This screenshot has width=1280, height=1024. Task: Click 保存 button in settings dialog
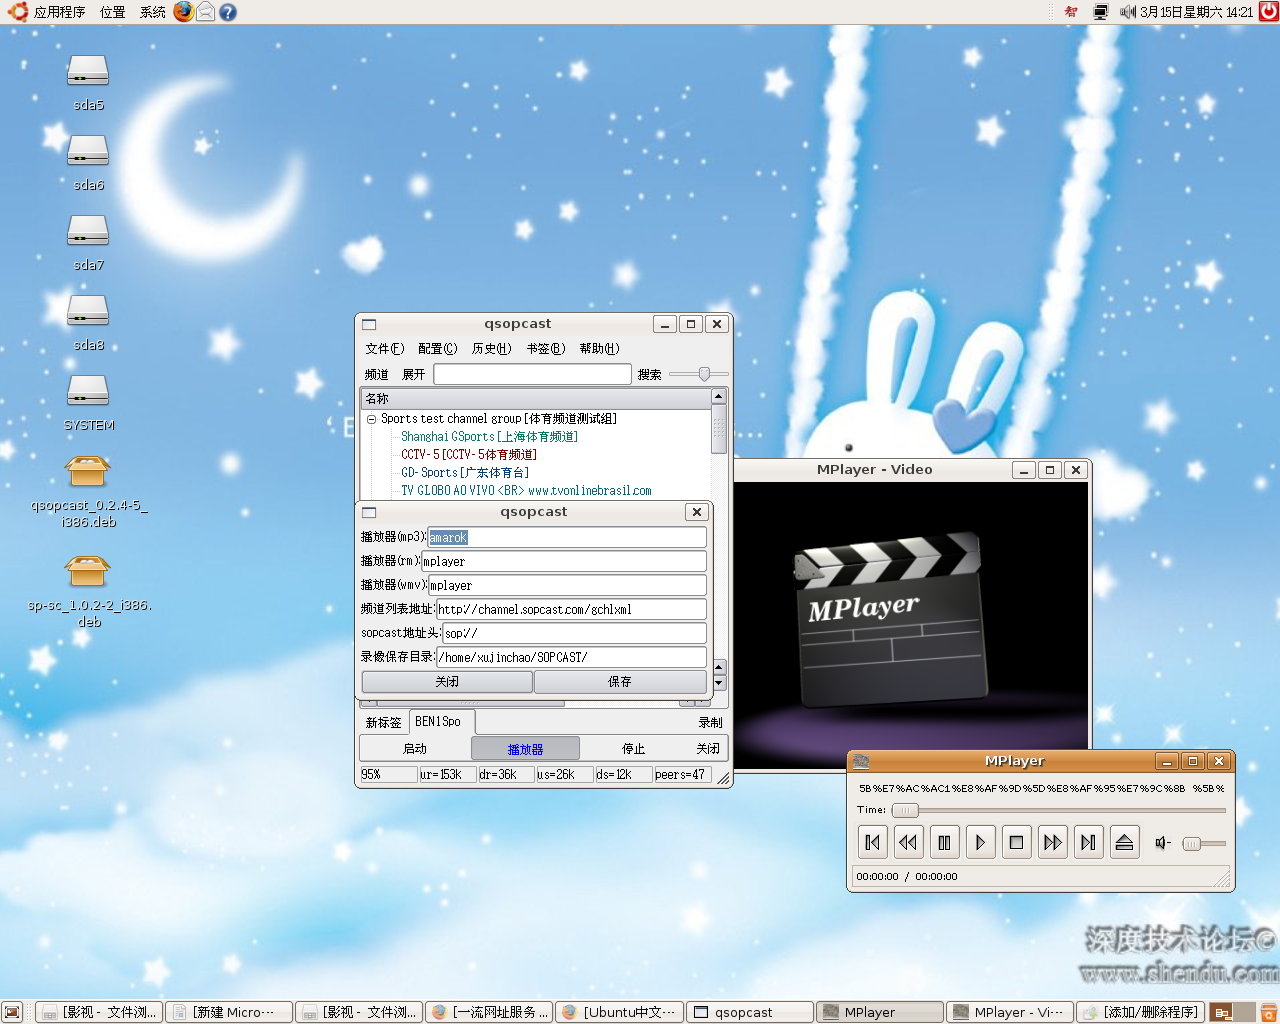click(620, 681)
